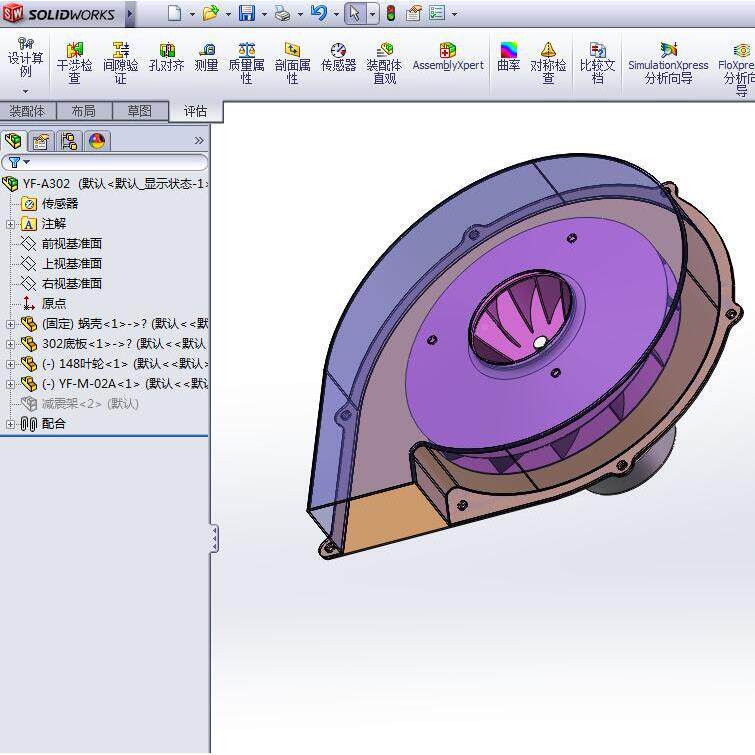The height and width of the screenshot is (755, 755).
Task: Open the 草图 ribbon tab
Action: coord(140,111)
